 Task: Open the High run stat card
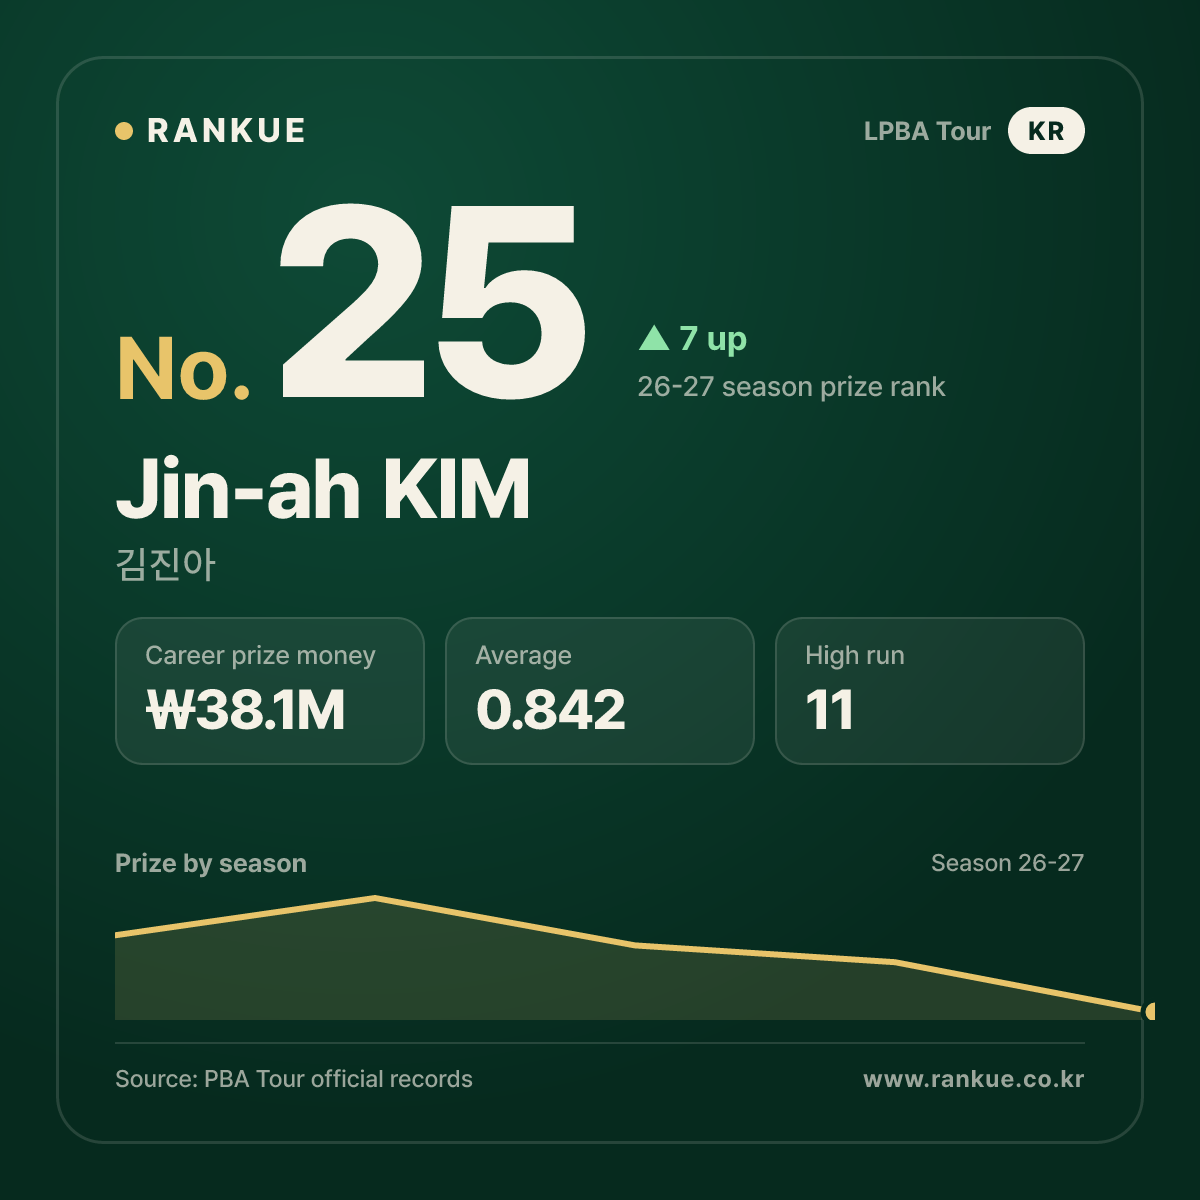point(930,691)
